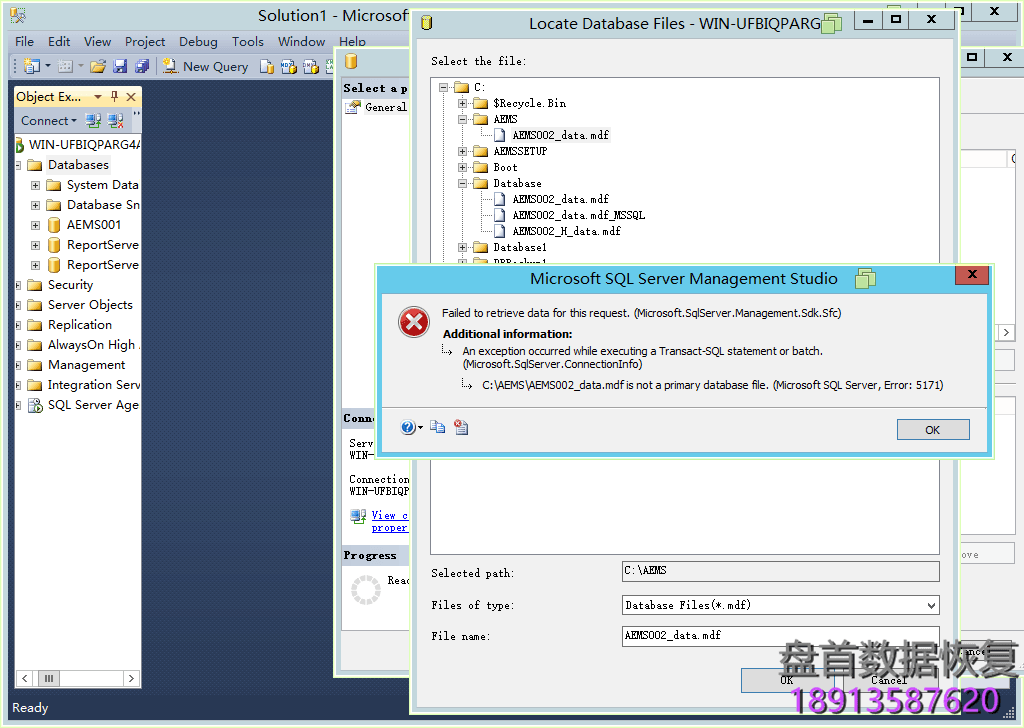Click the Database Engine Query icon
The width and height of the screenshot is (1024, 728).
[x=266, y=66]
